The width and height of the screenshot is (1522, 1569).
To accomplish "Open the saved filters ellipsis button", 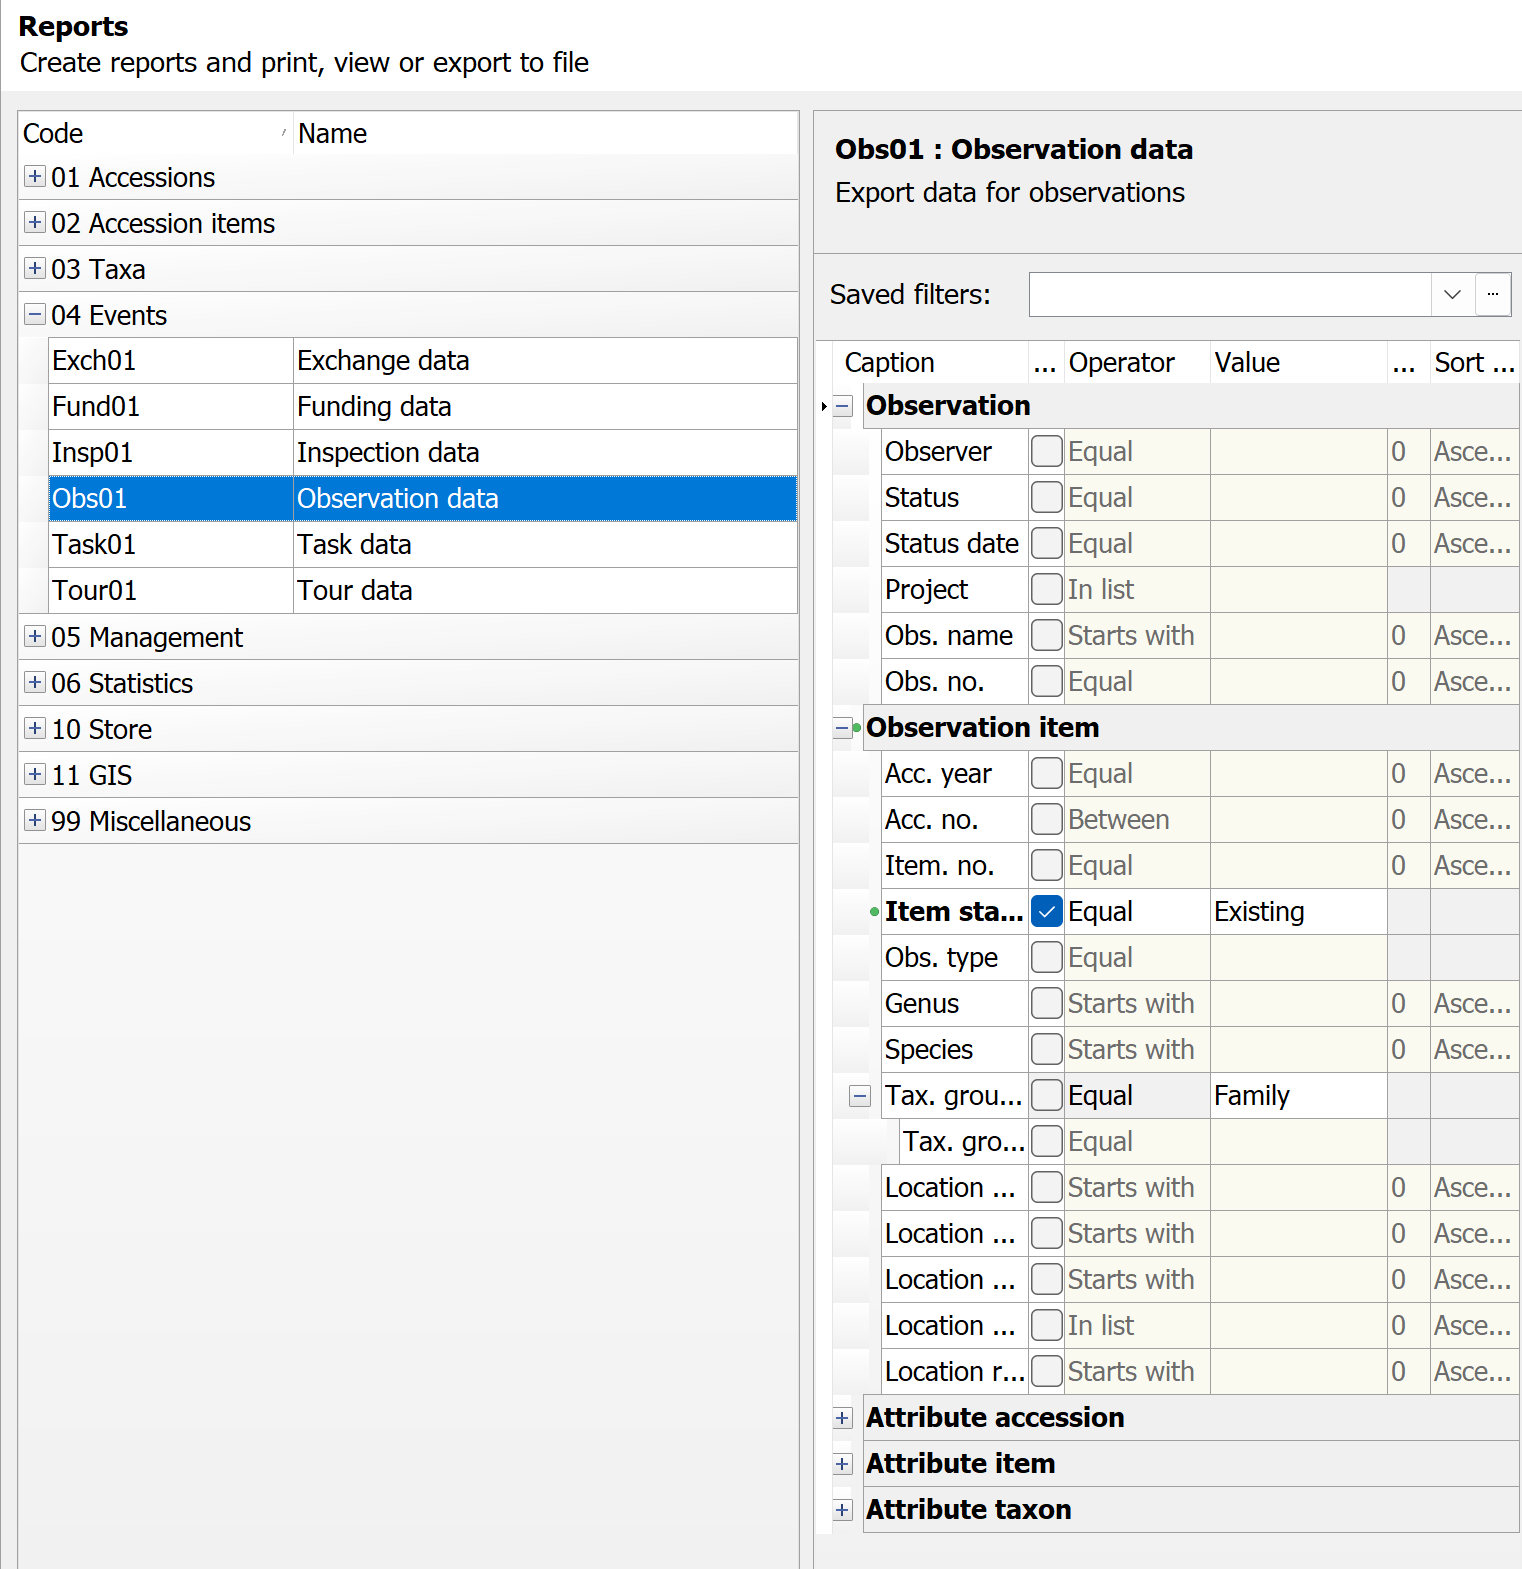I will point(1493,295).
